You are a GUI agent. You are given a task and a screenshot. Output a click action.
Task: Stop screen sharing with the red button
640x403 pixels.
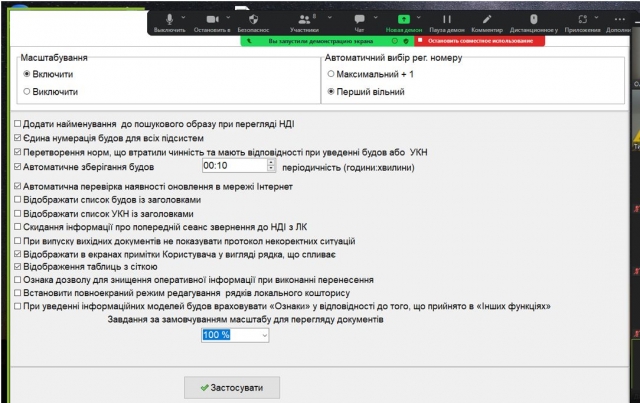480,41
